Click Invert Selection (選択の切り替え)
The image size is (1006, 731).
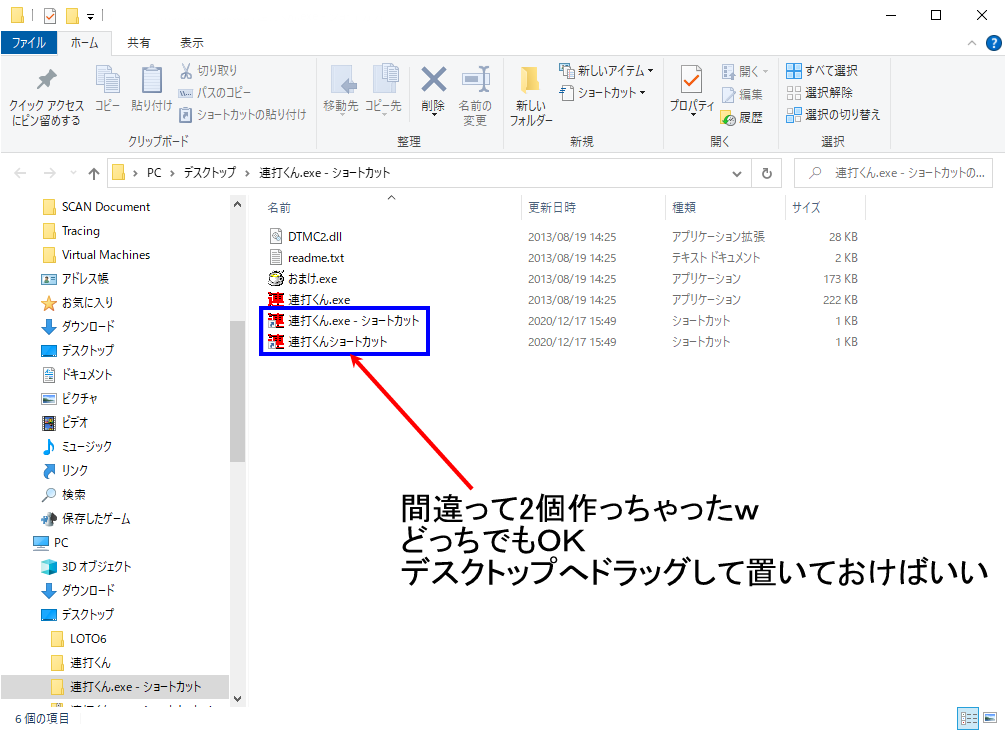832,115
